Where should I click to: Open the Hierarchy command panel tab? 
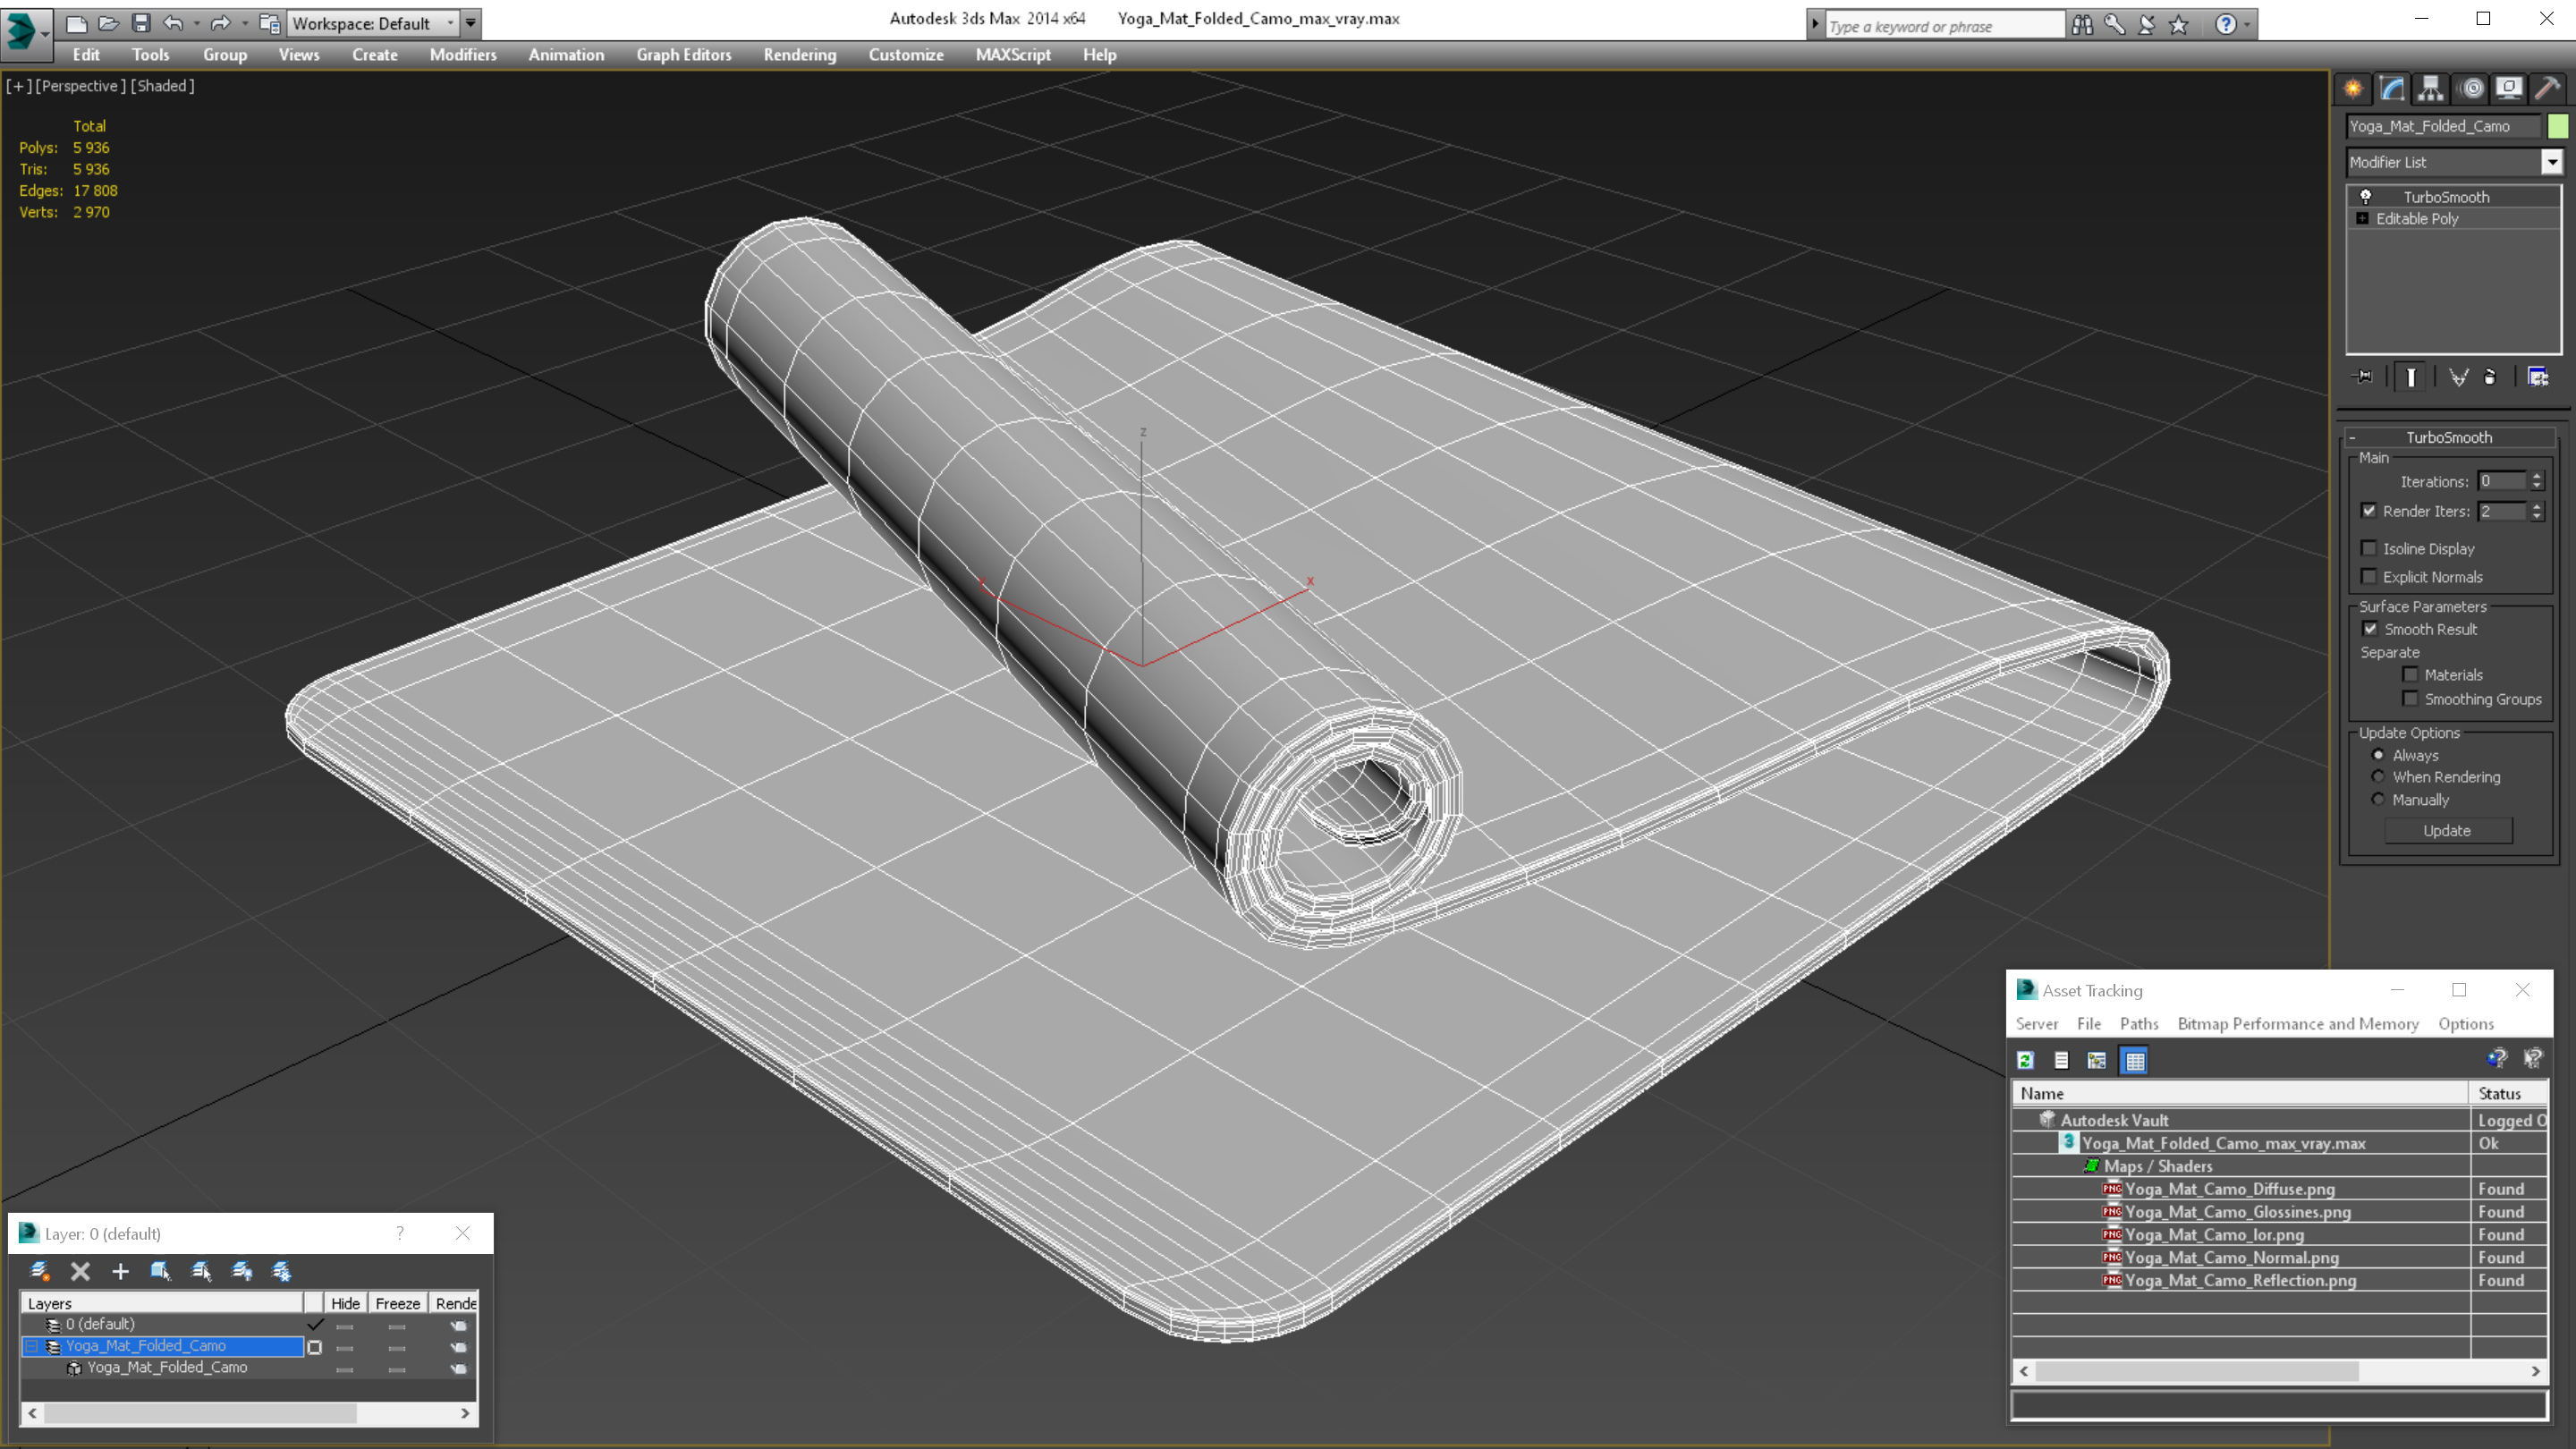(x=2430, y=89)
